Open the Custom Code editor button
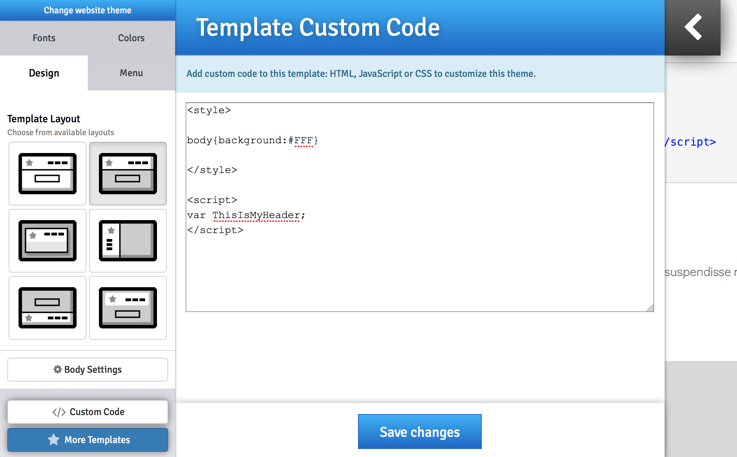This screenshot has height=457, width=737. click(87, 412)
